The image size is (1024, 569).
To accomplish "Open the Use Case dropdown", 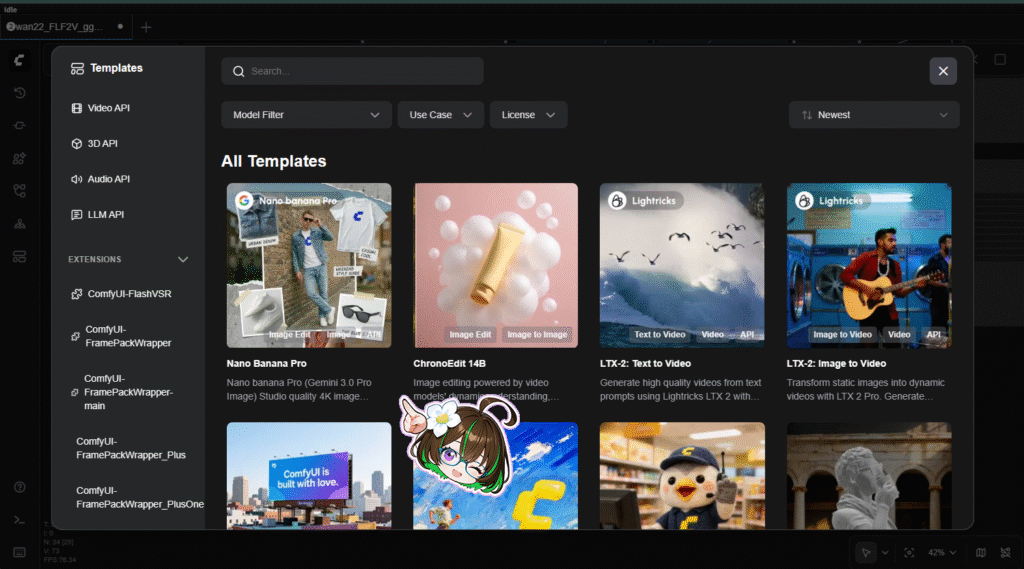I will [440, 115].
